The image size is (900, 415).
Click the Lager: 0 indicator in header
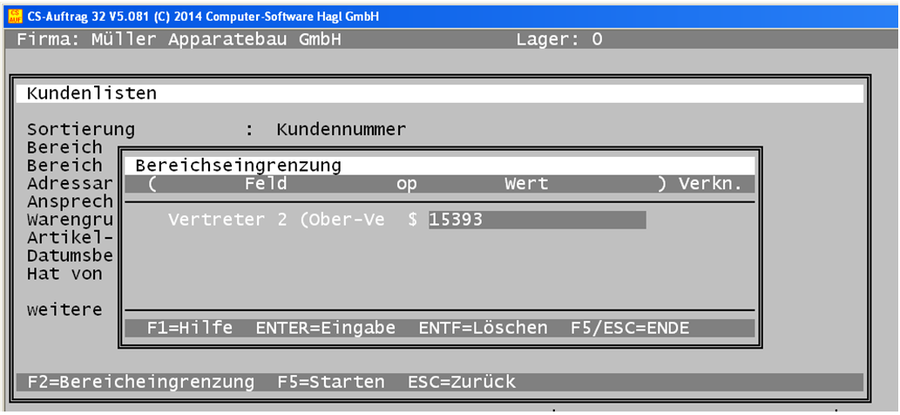coord(559,40)
